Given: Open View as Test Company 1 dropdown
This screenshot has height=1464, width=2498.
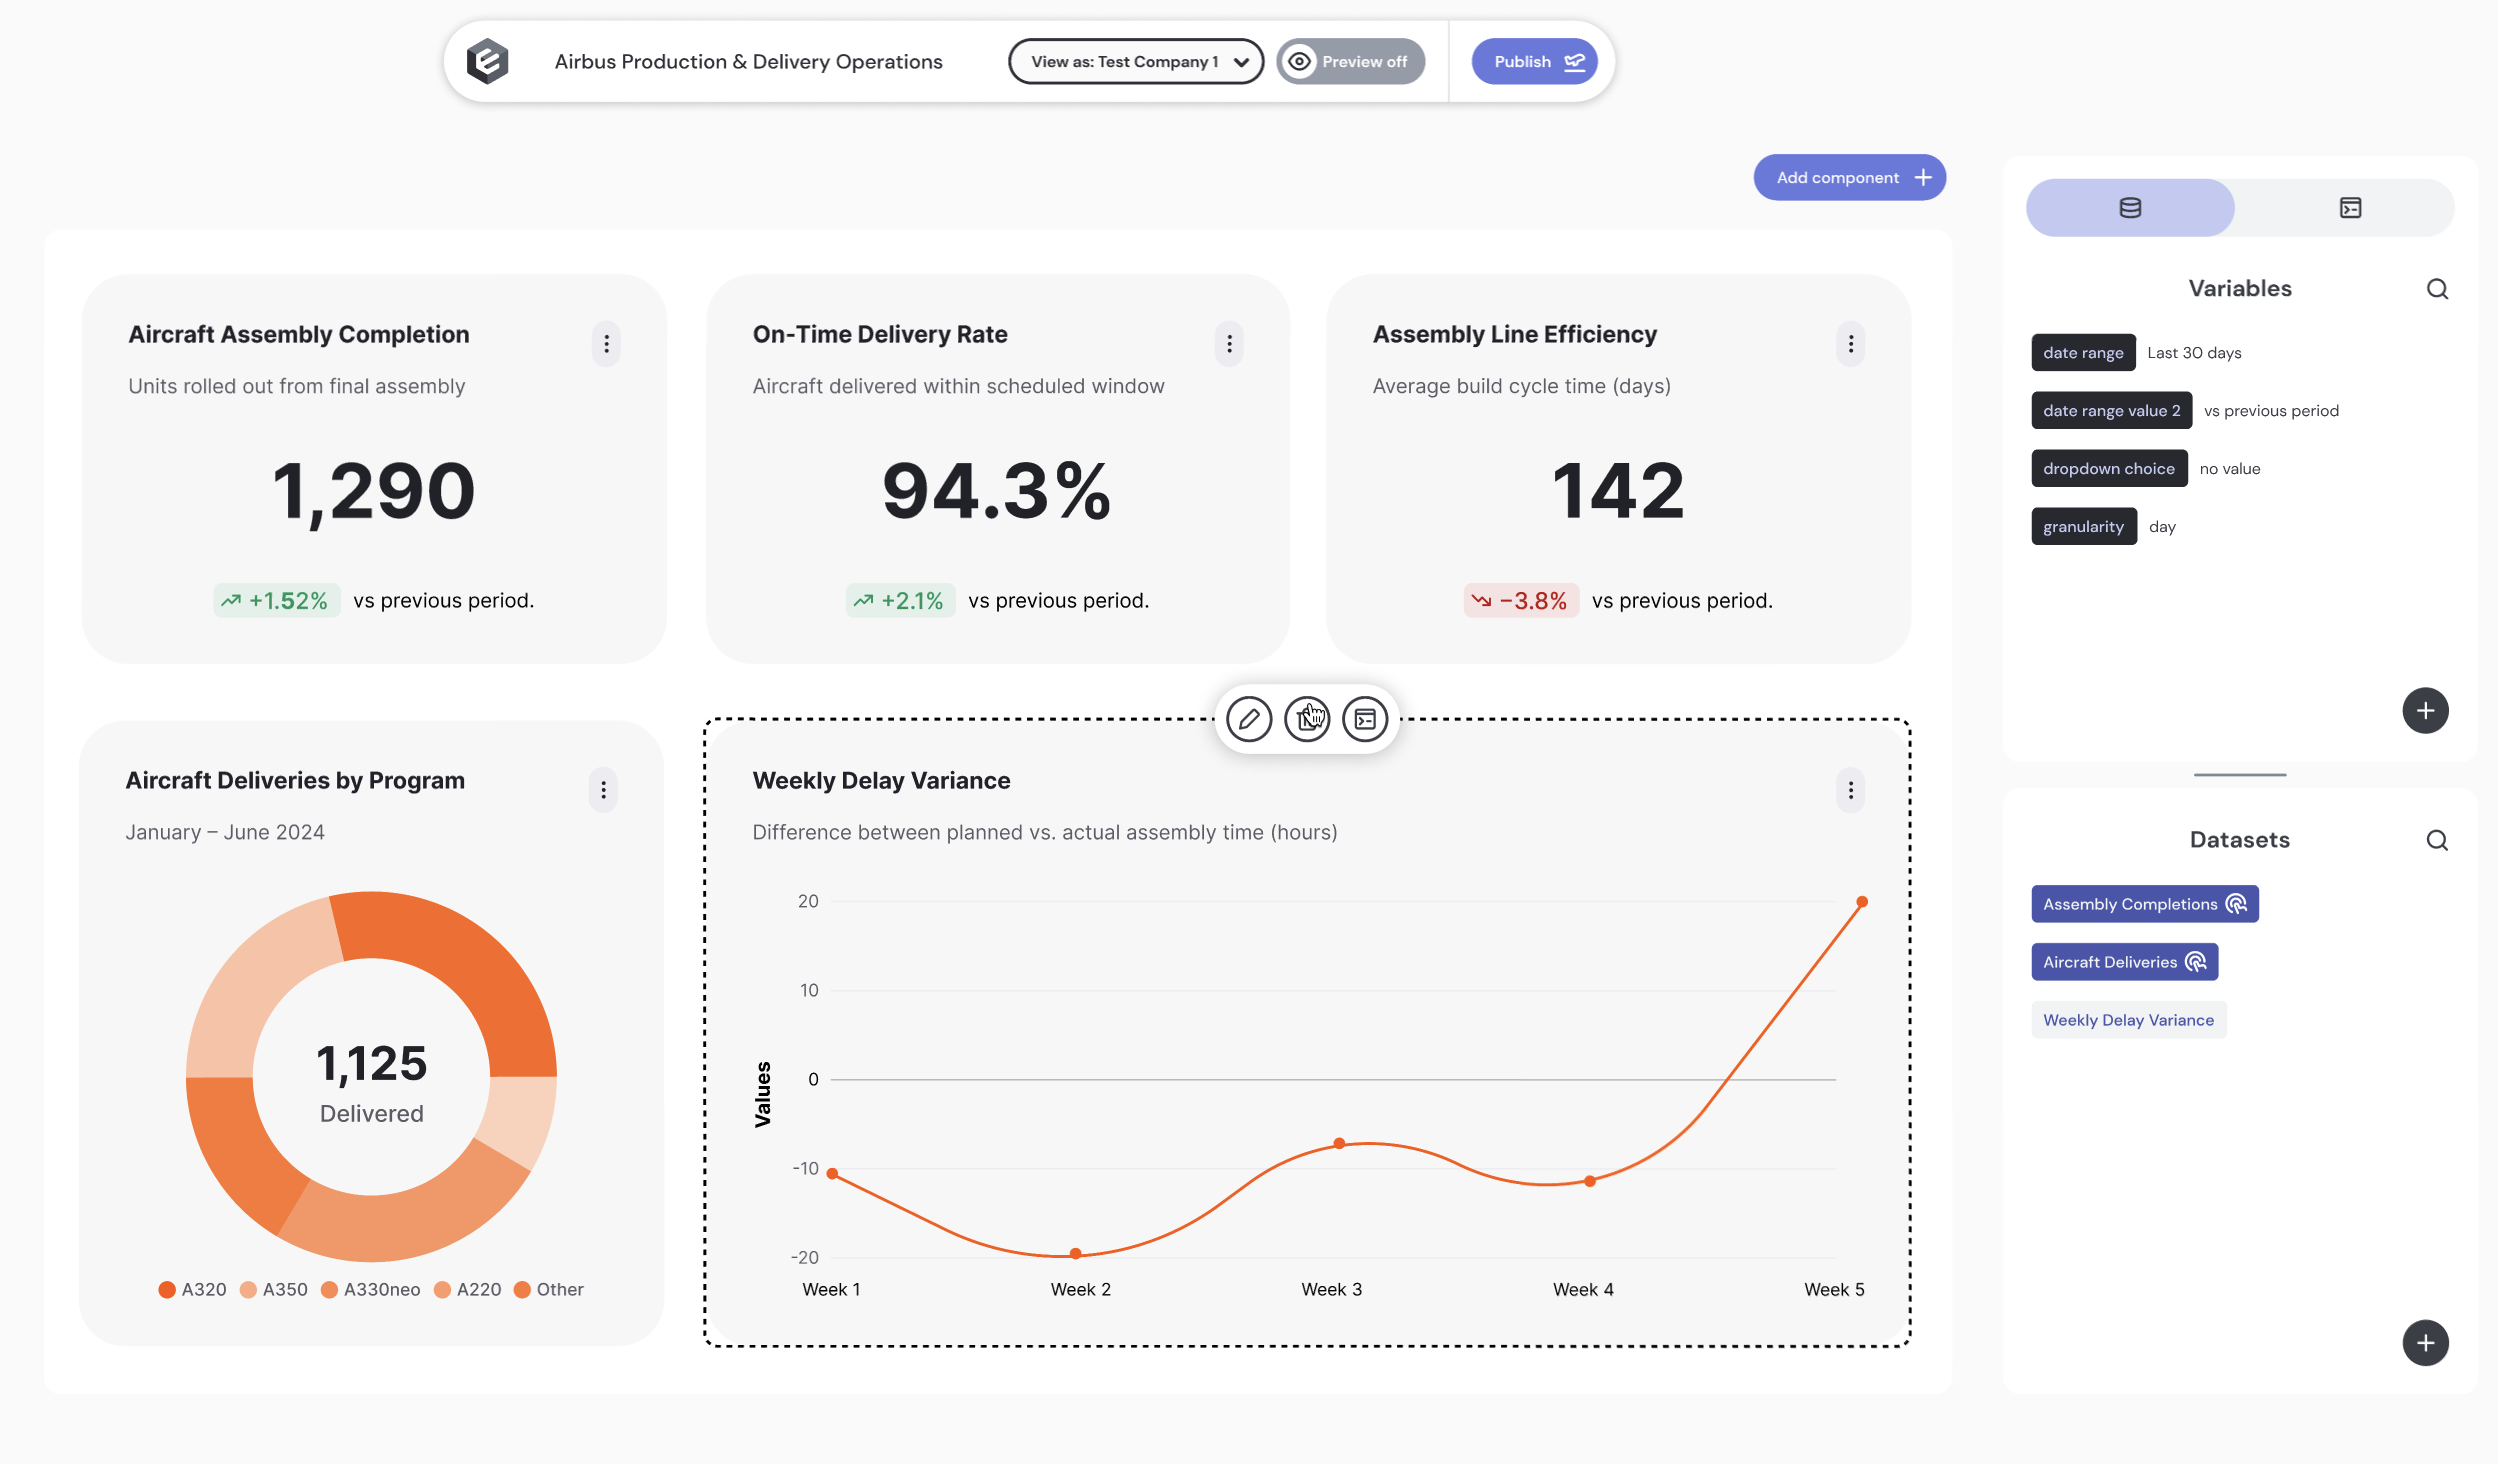Looking at the screenshot, I should [x=1136, y=62].
